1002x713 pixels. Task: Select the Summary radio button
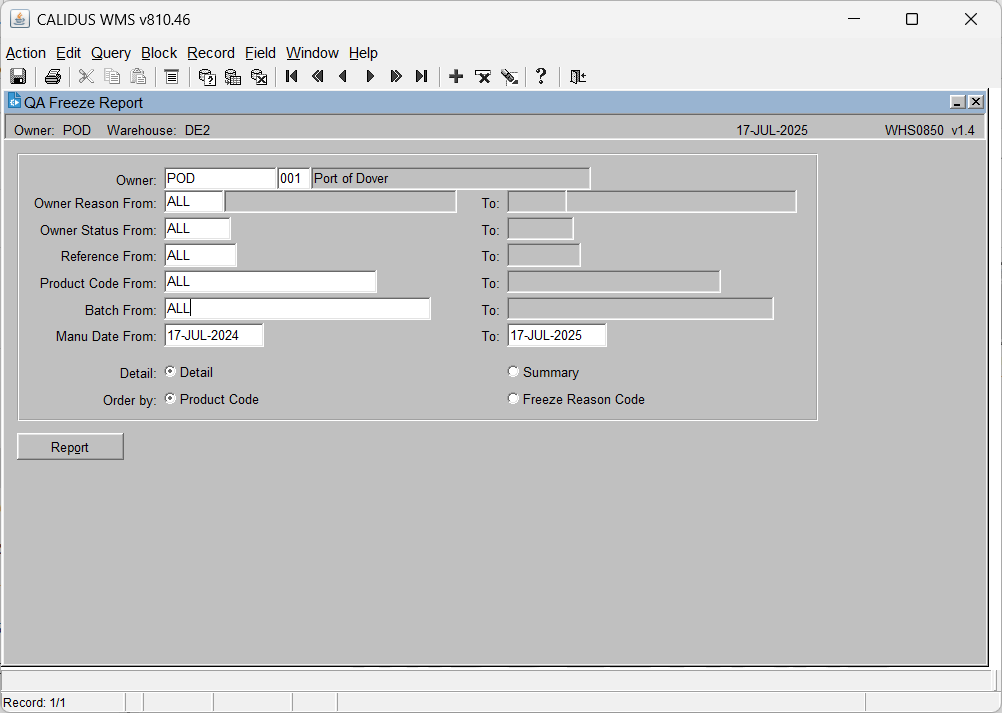(513, 371)
